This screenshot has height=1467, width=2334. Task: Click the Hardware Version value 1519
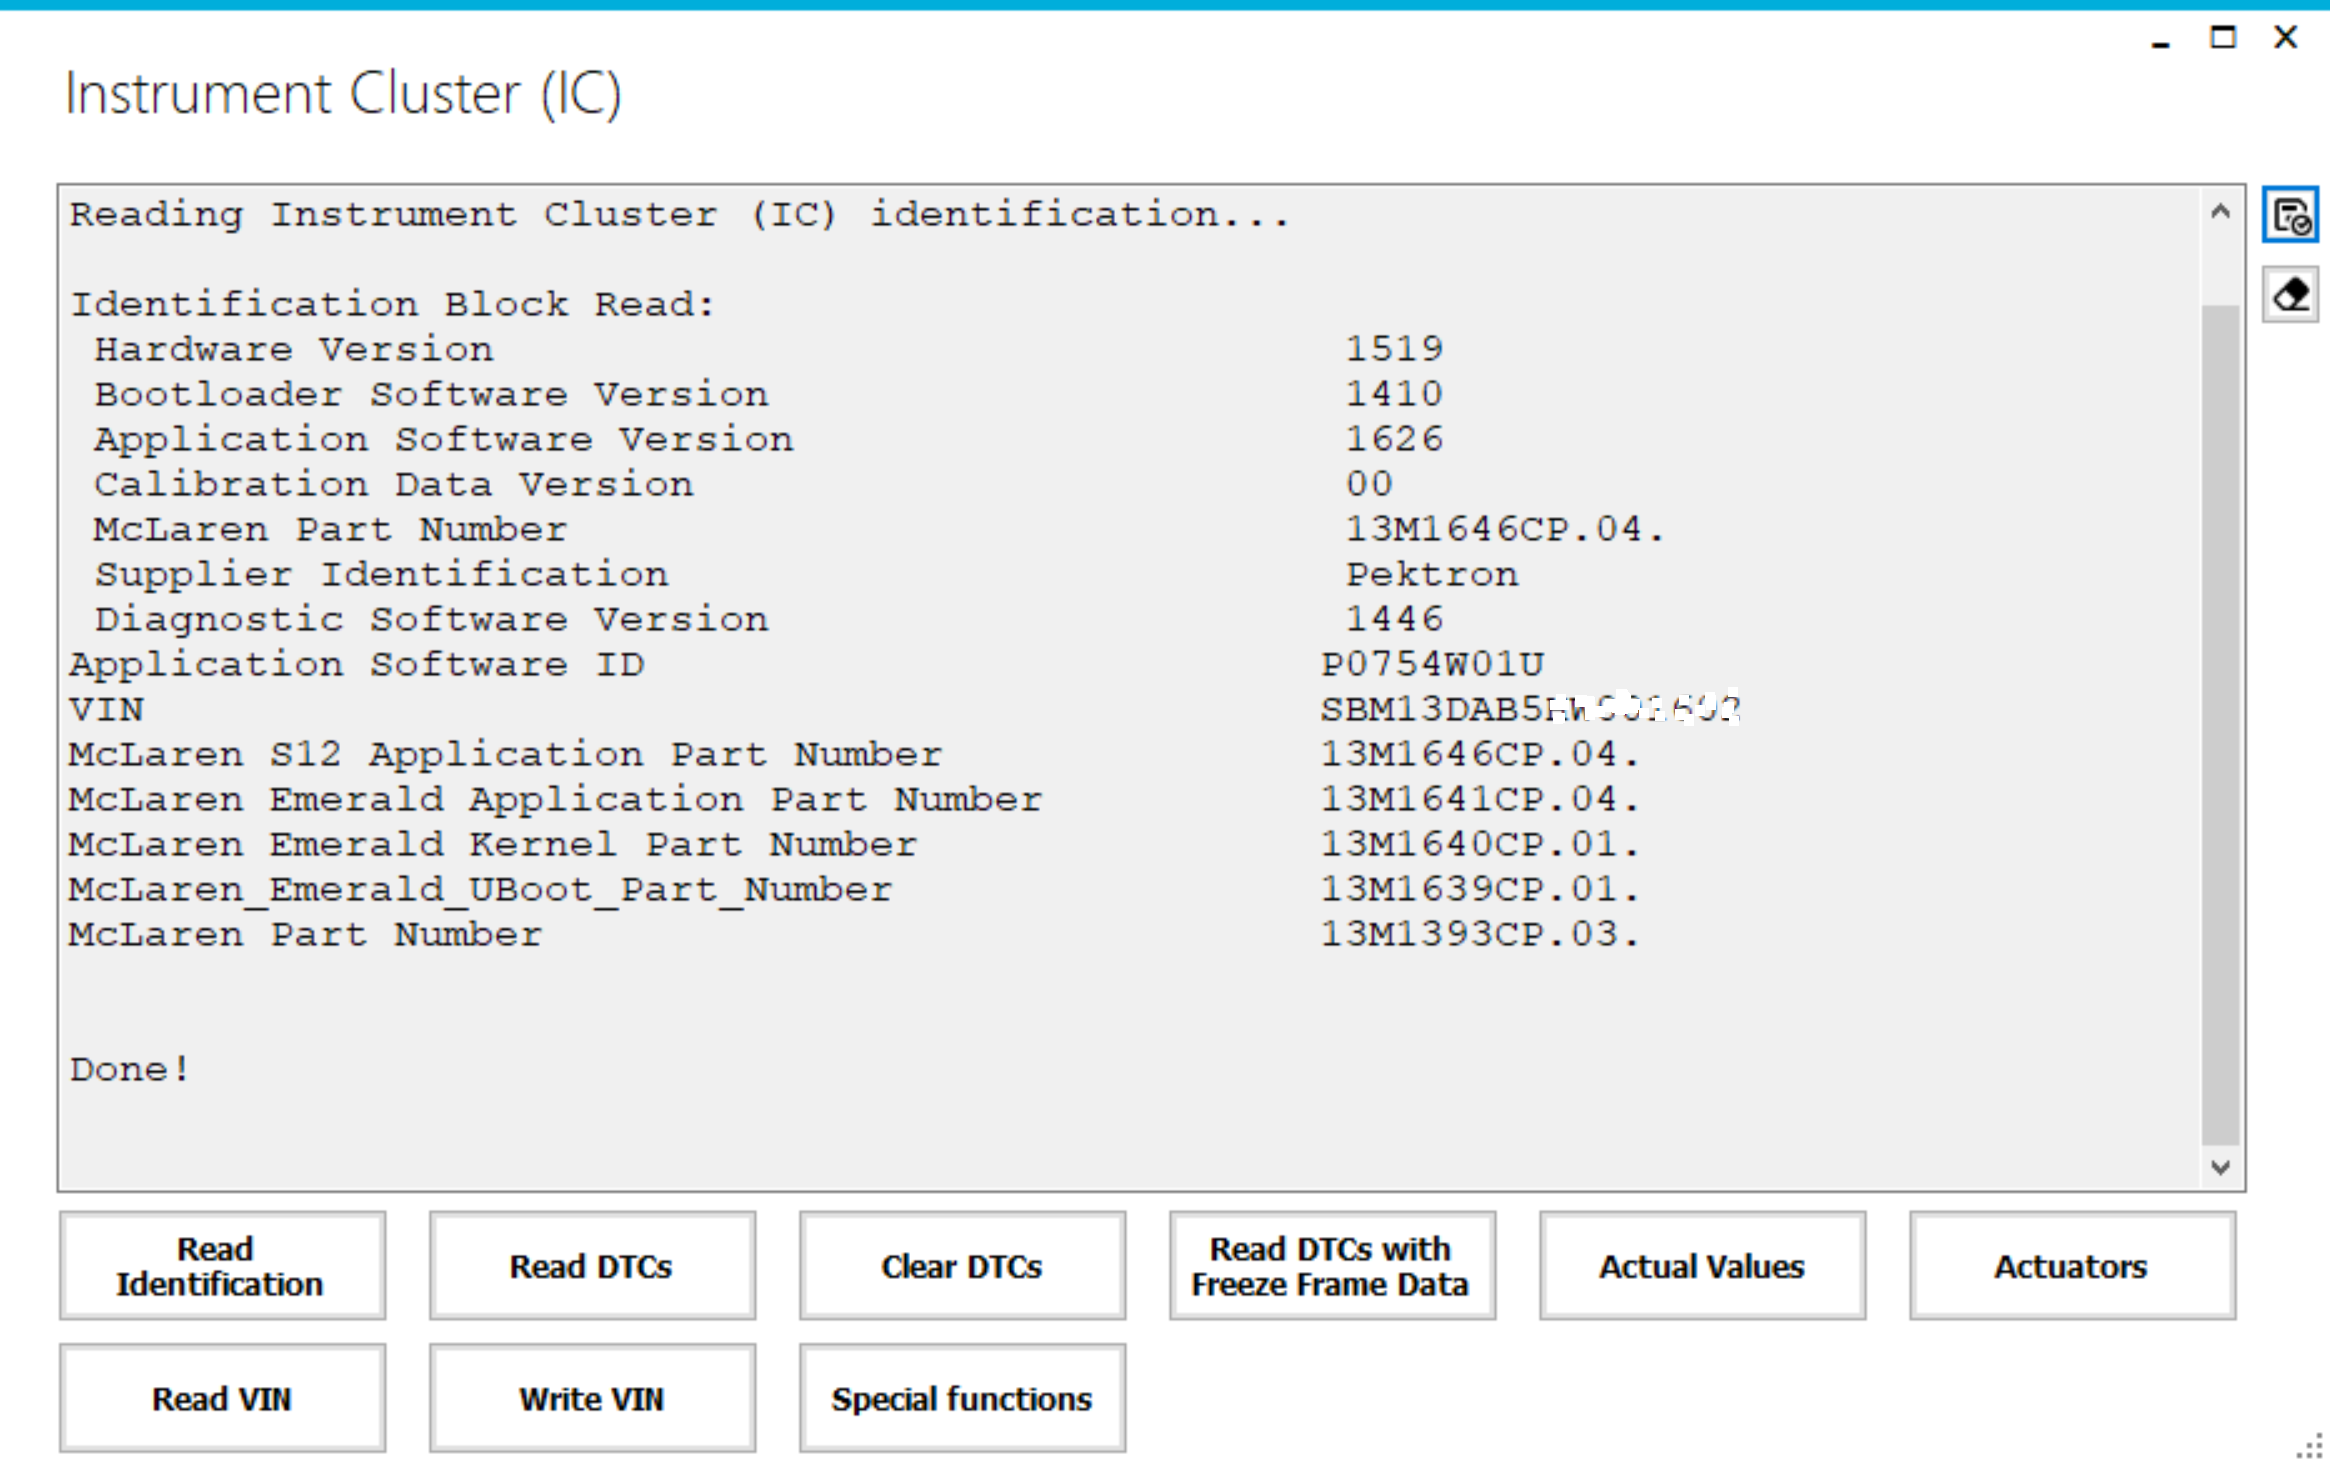coord(1394,350)
